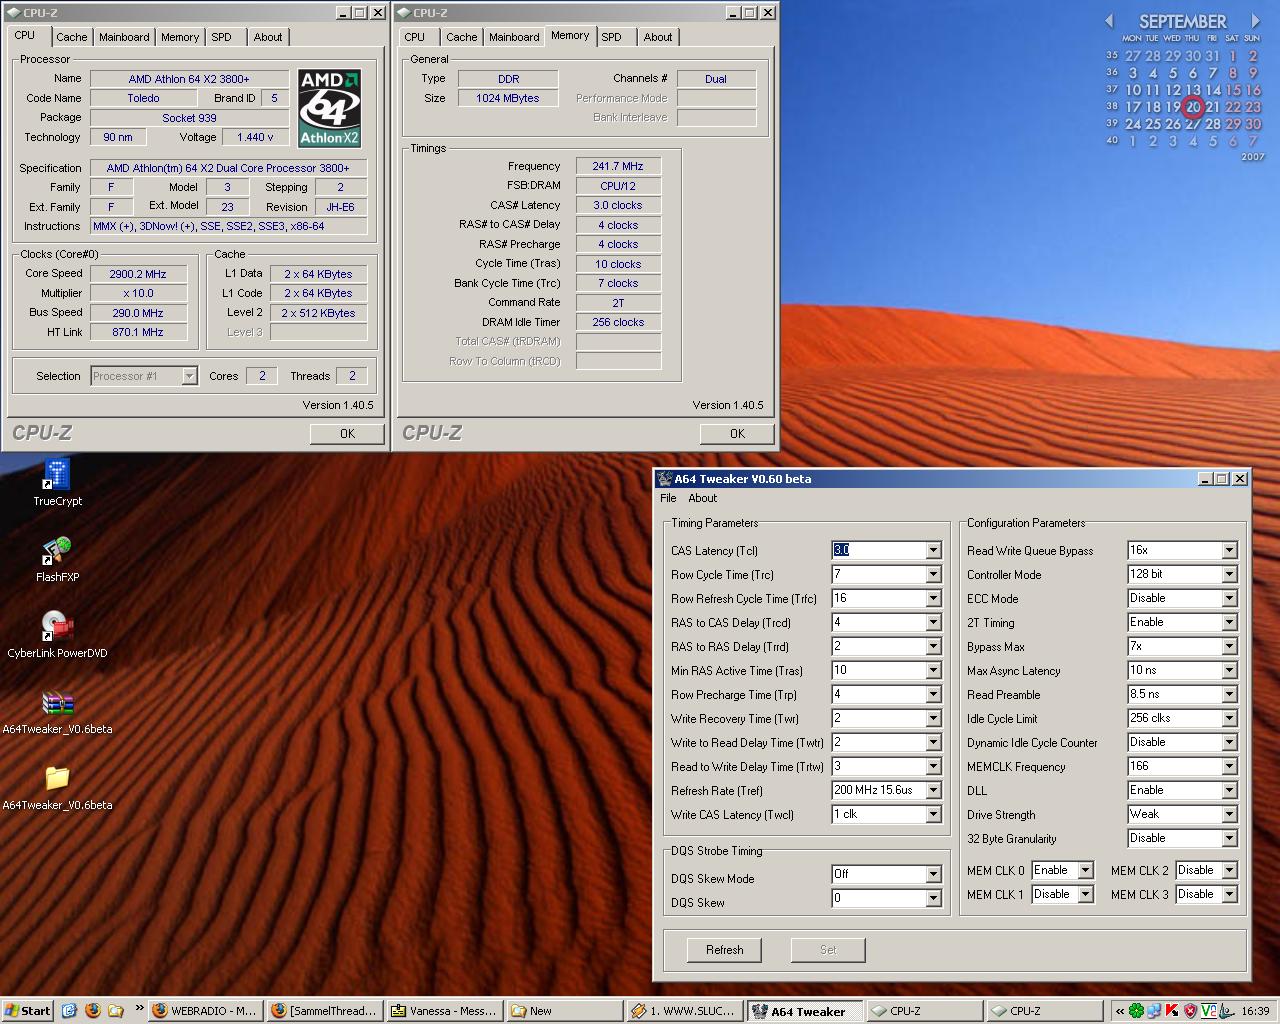The height and width of the screenshot is (1024, 1280).
Task: Open the DQS Skew Mode dropdown
Action: coord(933,874)
